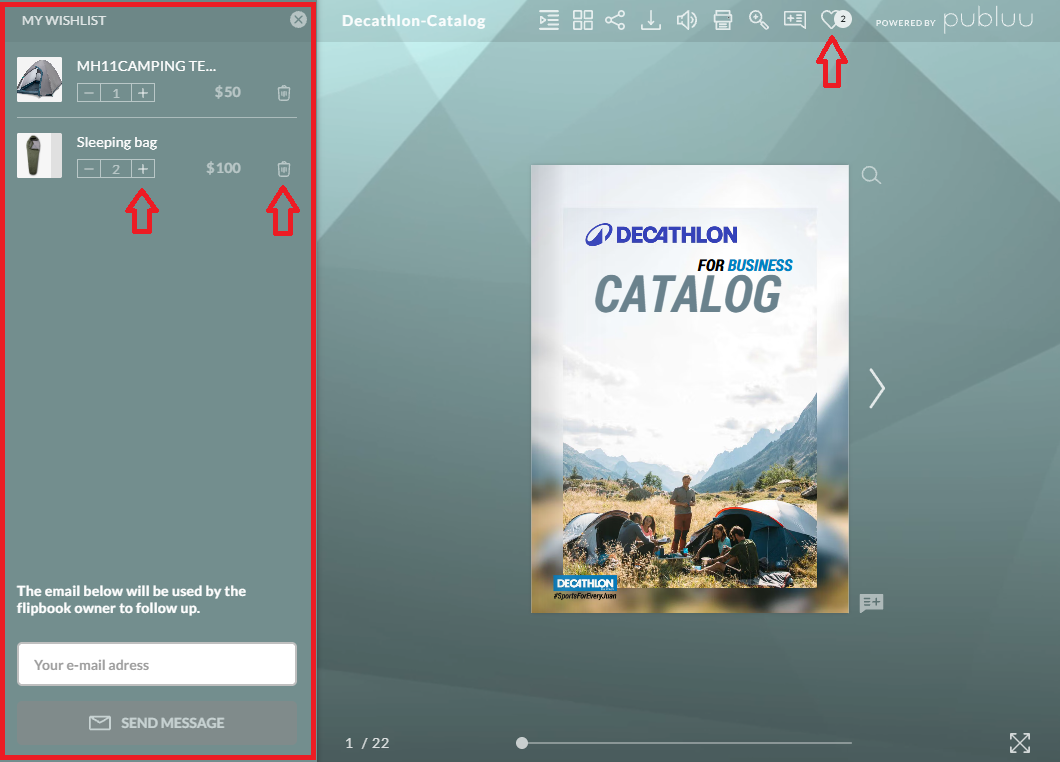This screenshot has width=1060, height=762.
Task: Select the camping tent thumbnail
Action: (39, 79)
